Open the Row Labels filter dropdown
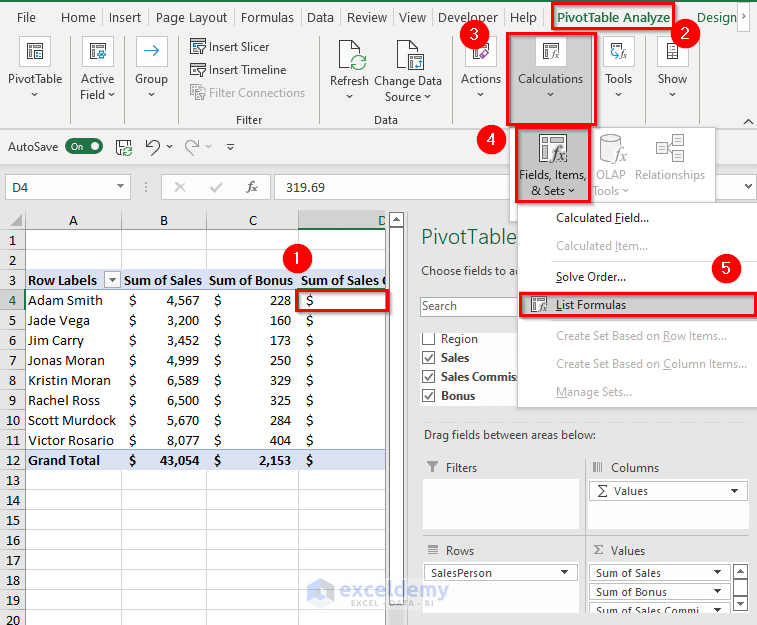This screenshot has height=625, width=757. tap(112, 280)
